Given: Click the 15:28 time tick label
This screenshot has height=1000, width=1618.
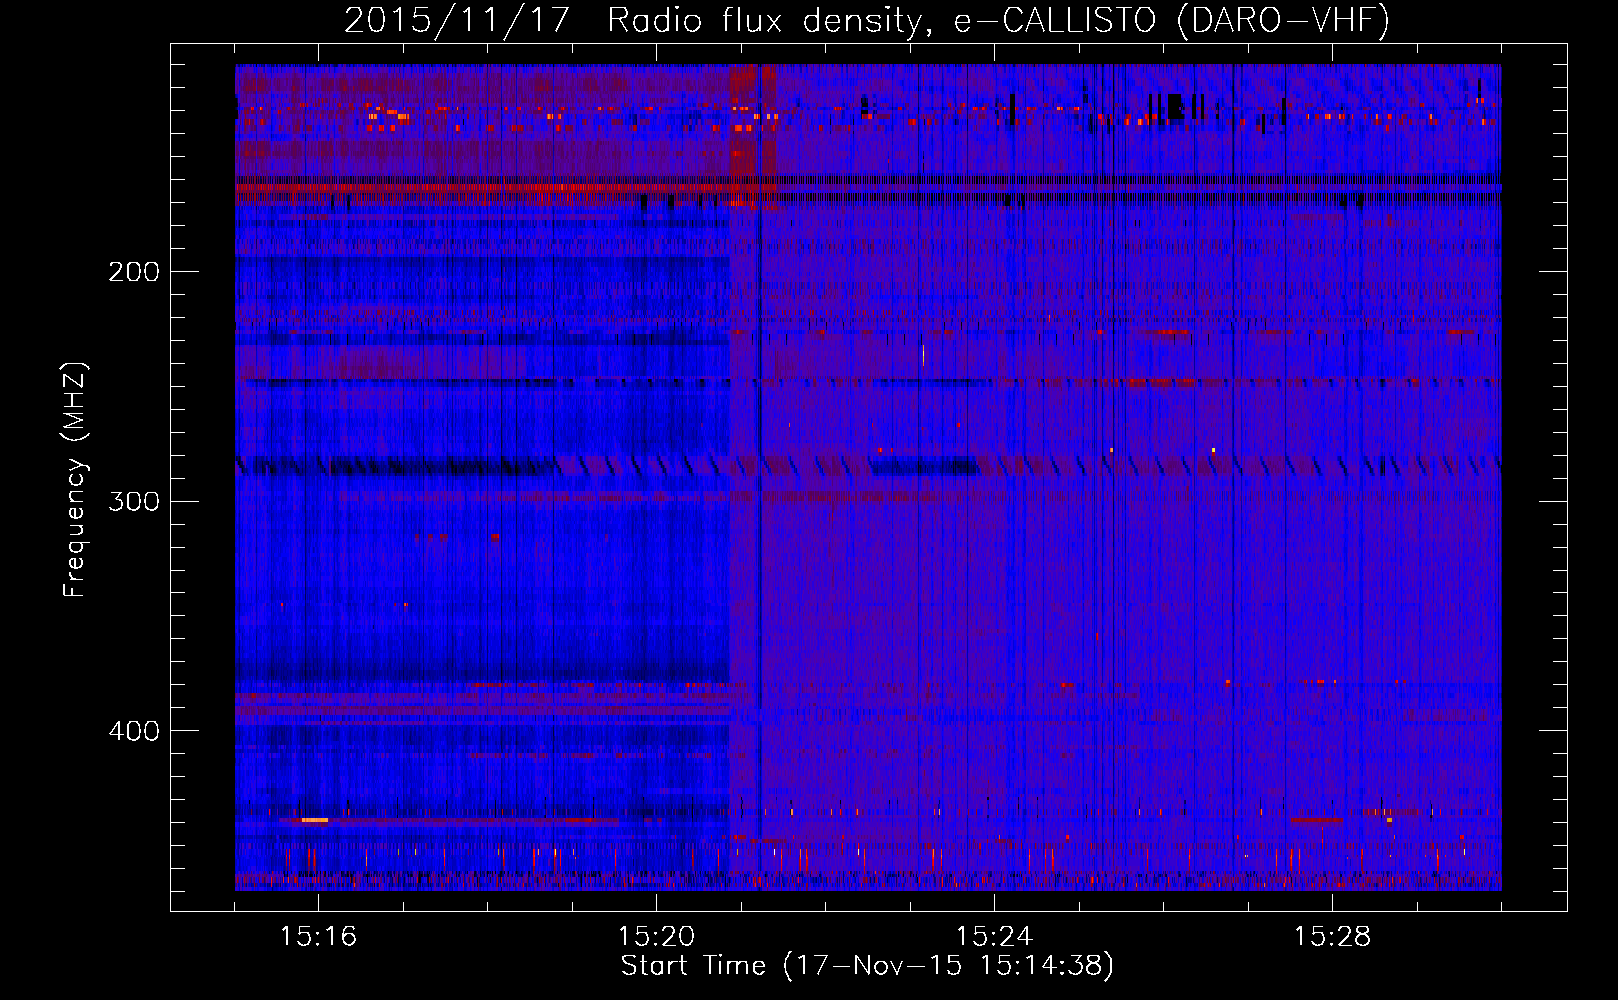Looking at the screenshot, I should coord(1332,936).
